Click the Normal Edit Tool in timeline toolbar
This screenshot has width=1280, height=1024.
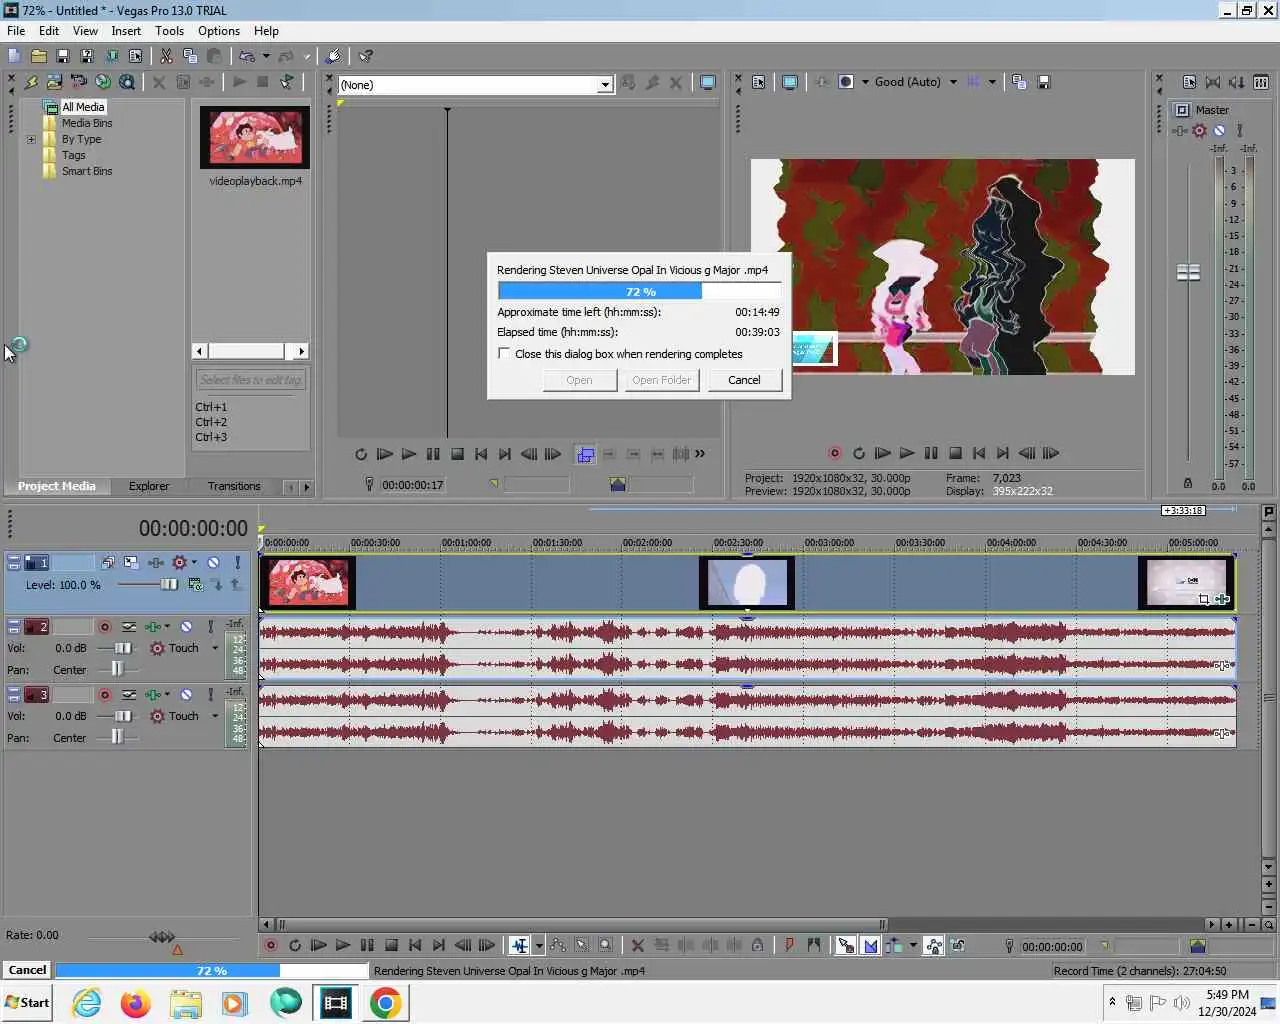point(519,945)
